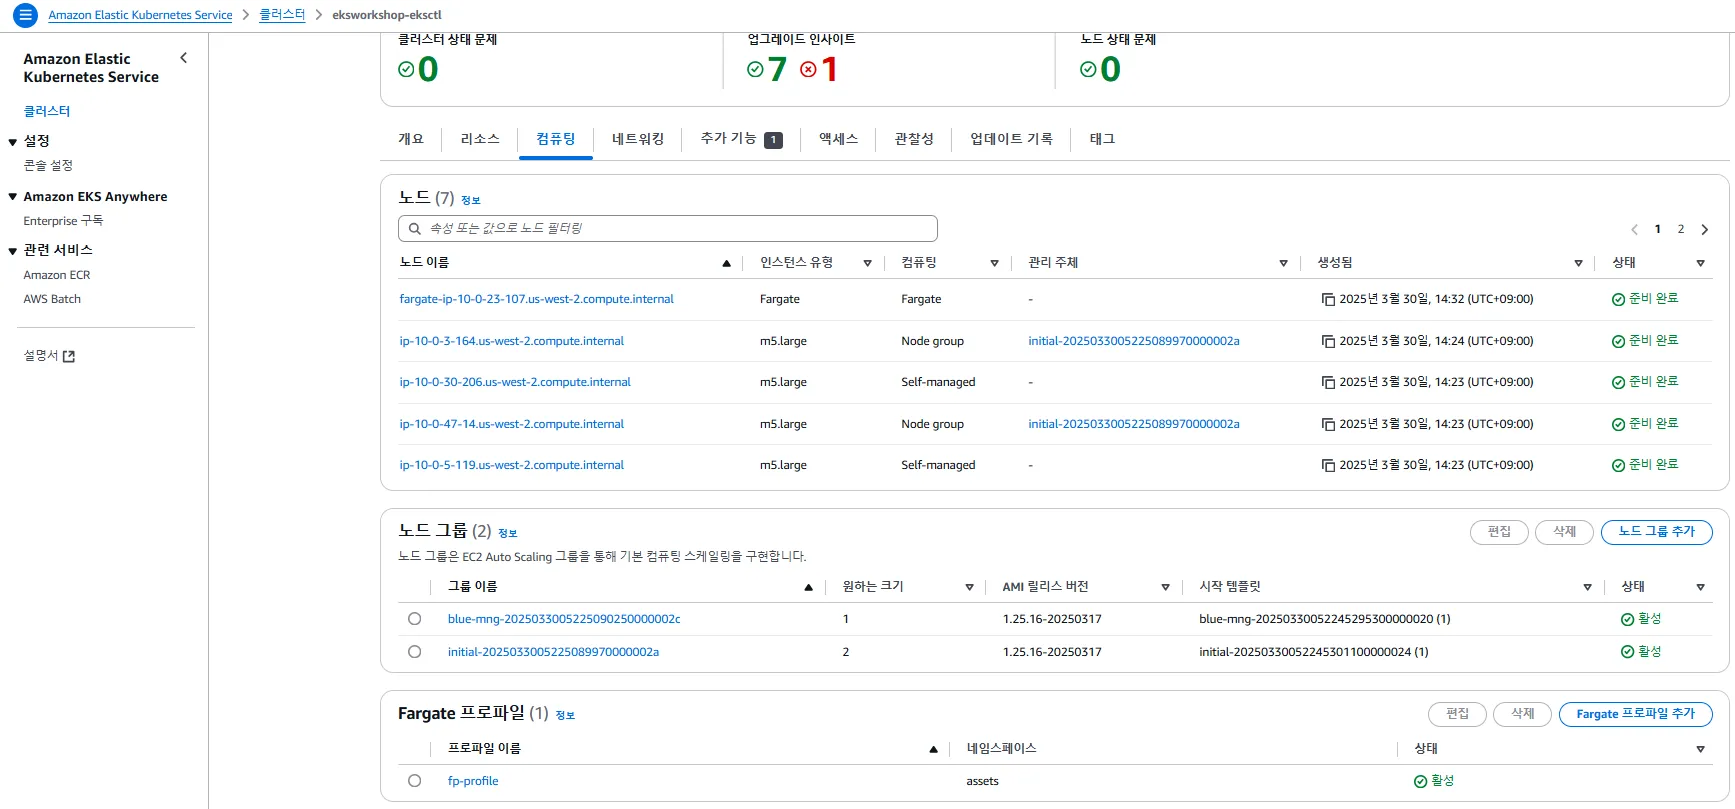Click the Fargate profile 편집 button

click(1457, 714)
